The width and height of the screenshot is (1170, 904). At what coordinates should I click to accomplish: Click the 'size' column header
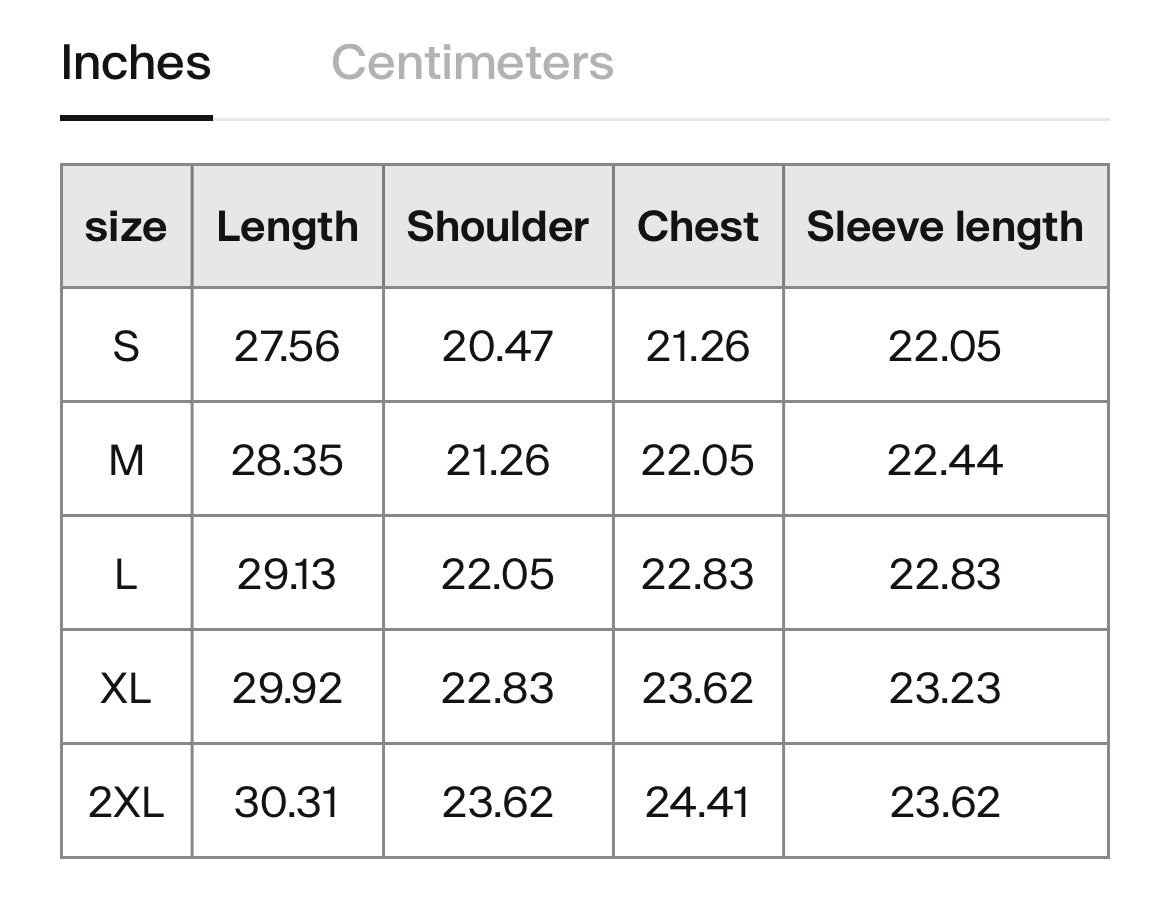click(126, 227)
